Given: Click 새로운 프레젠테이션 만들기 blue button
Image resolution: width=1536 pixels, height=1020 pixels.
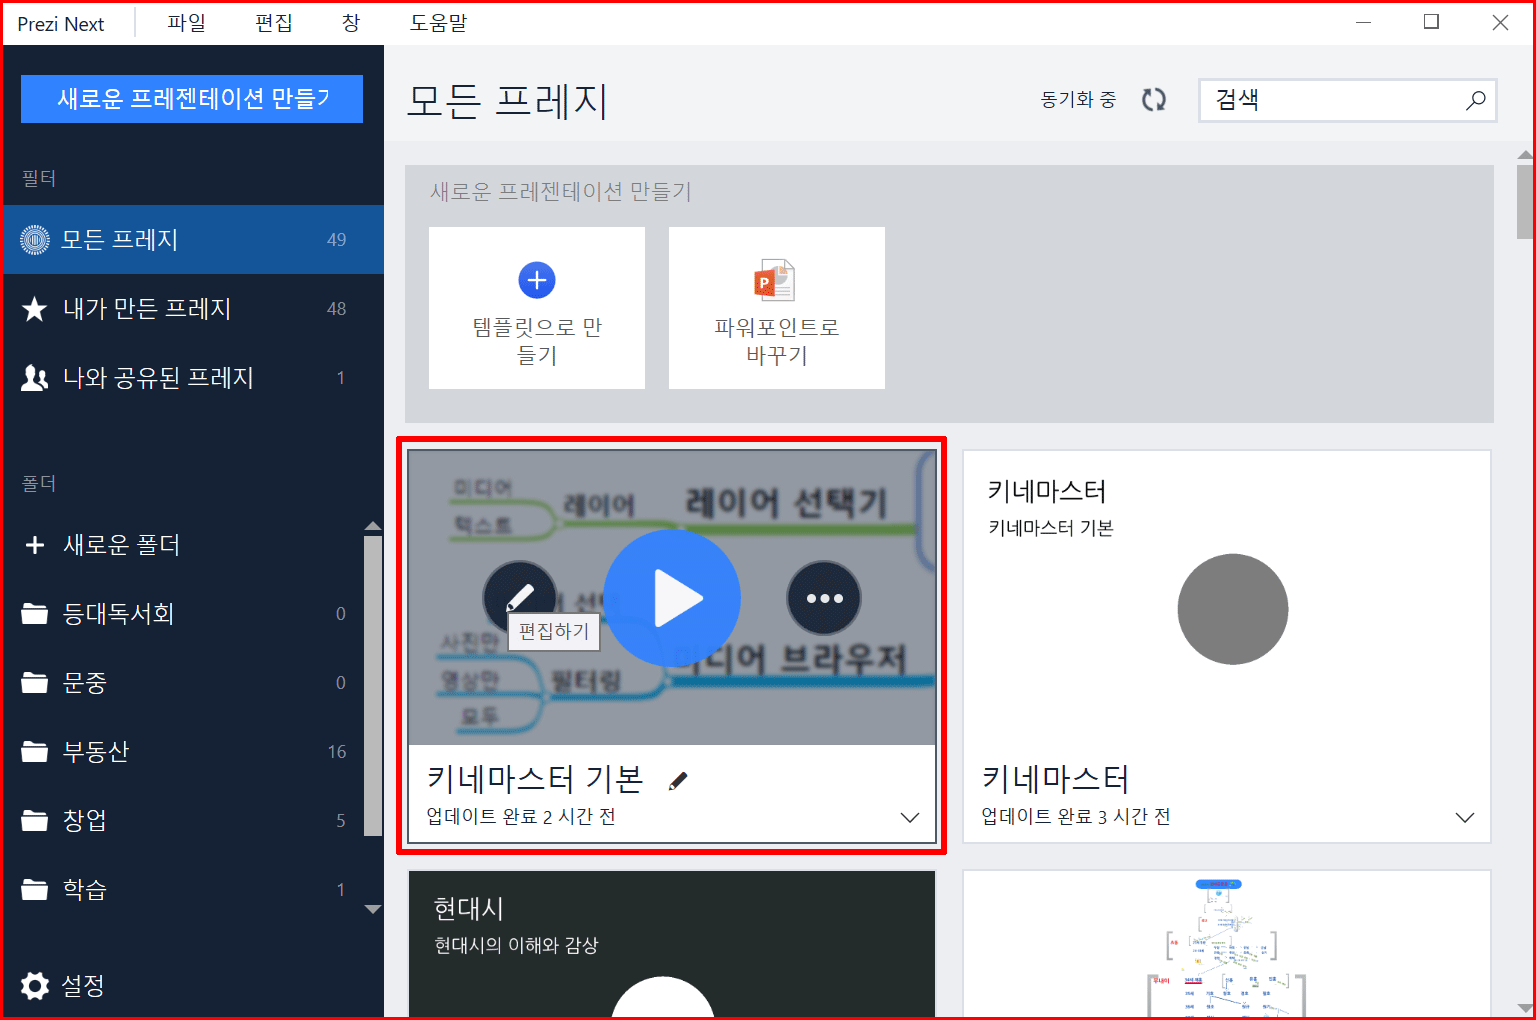Looking at the screenshot, I should 192,98.
